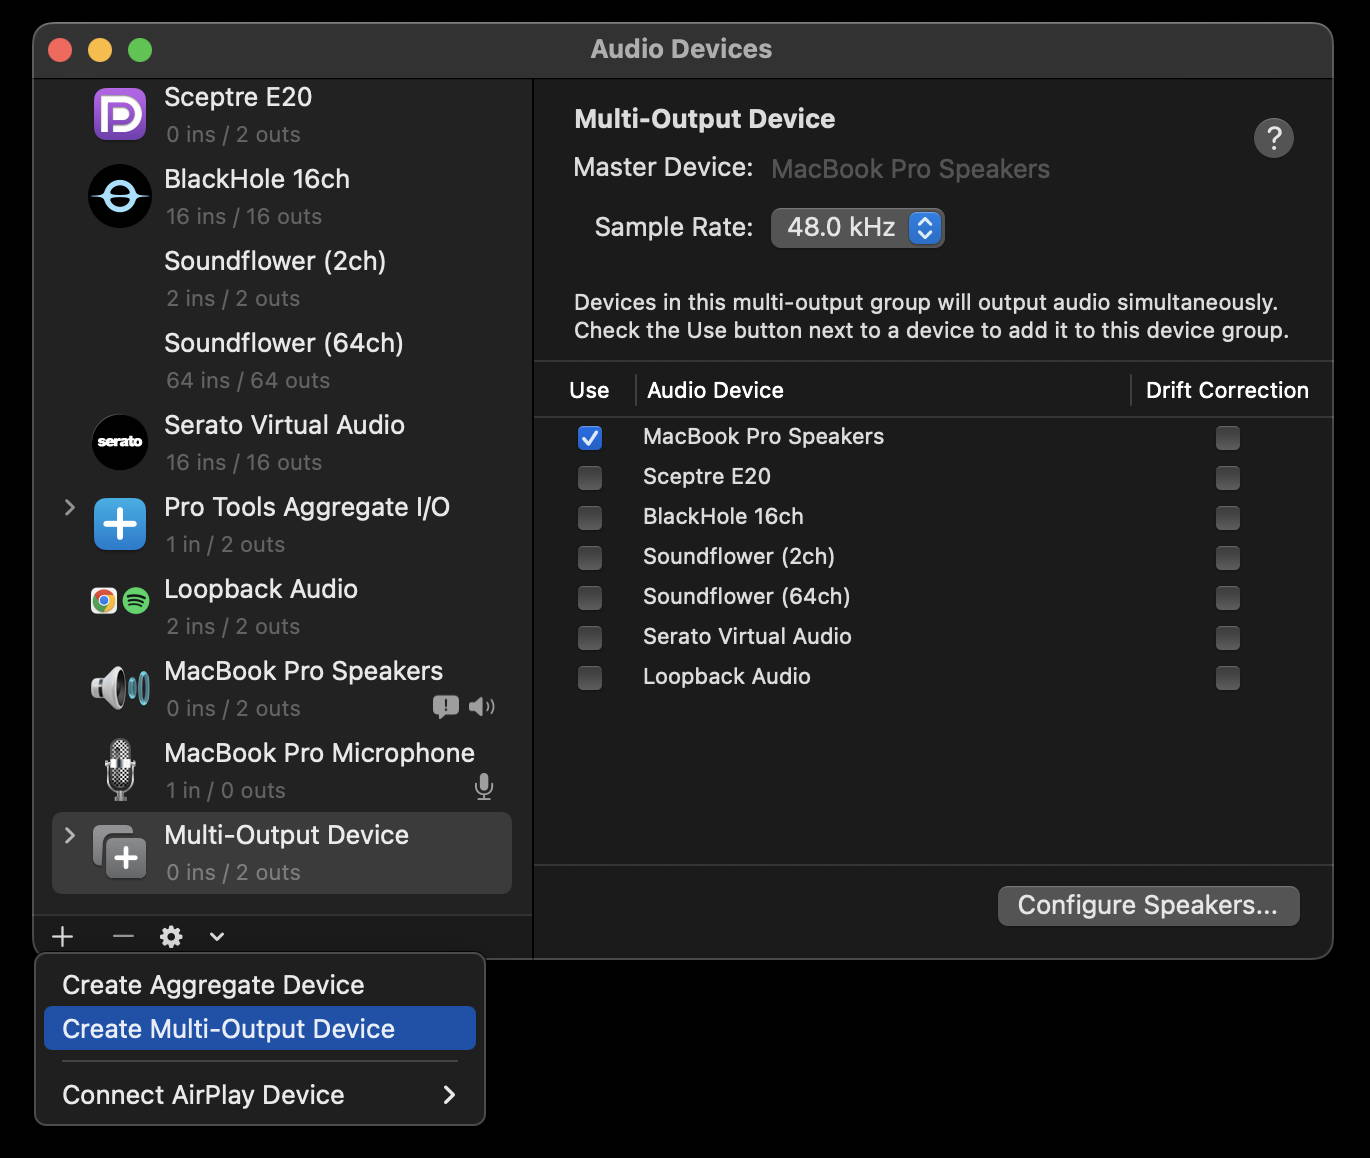The image size is (1370, 1158).
Task: Click the MacBook Pro Speakers speaker icon
Action: pos(120,688)
